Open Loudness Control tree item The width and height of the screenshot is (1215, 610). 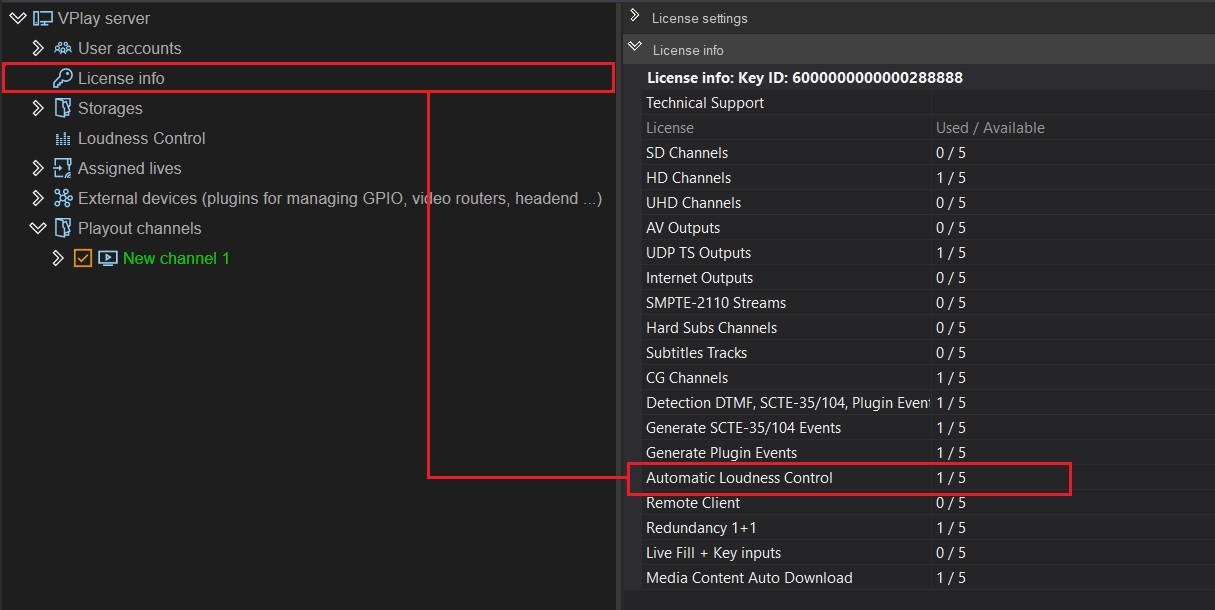pos(142,138)
